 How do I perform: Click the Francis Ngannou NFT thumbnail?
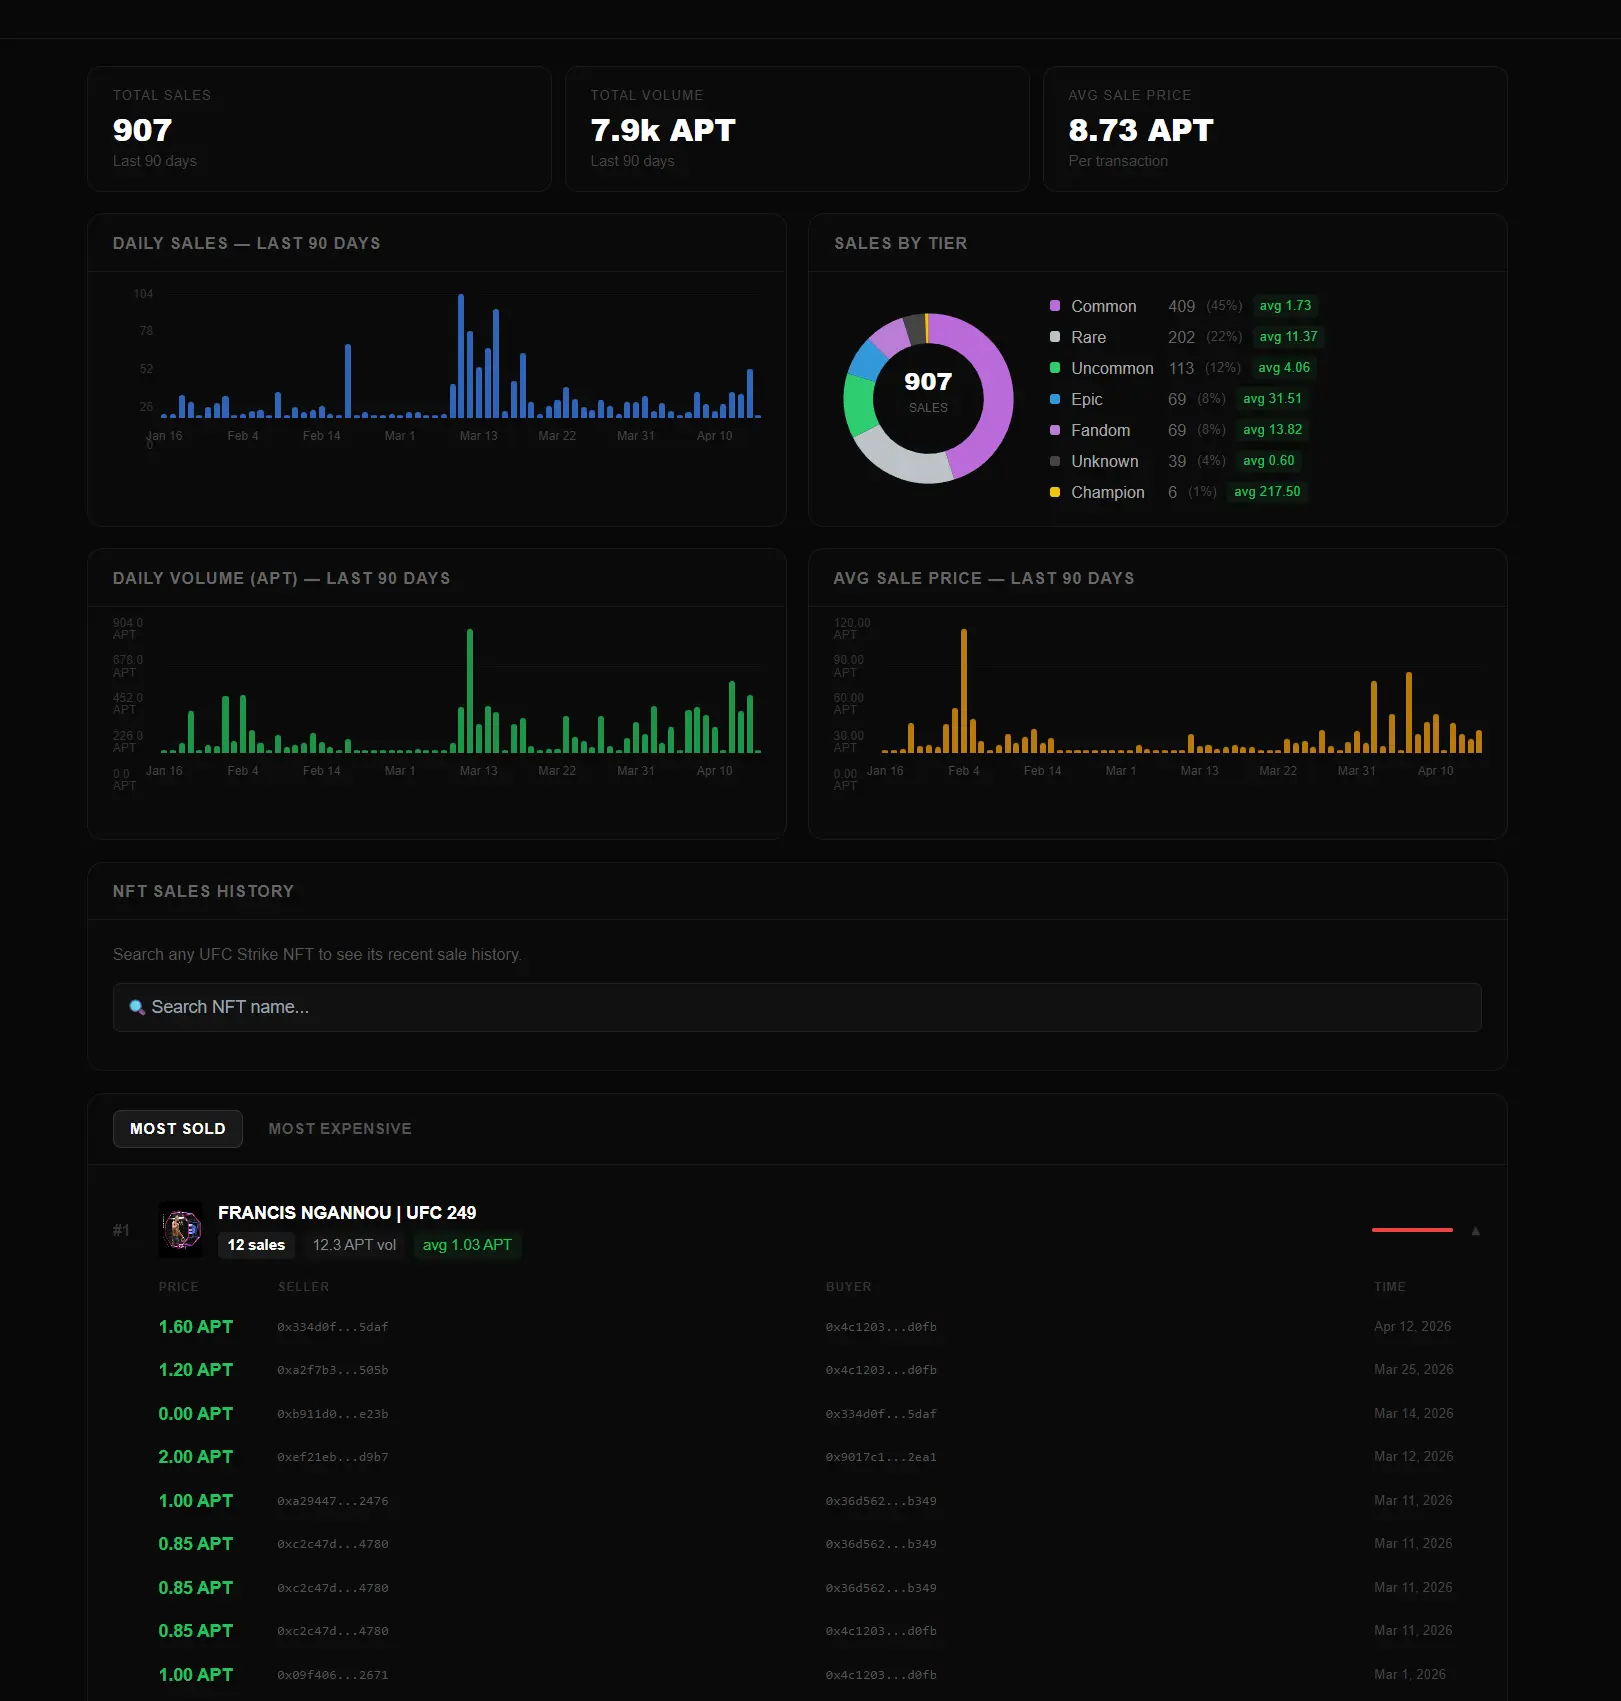click(180, 1229)
